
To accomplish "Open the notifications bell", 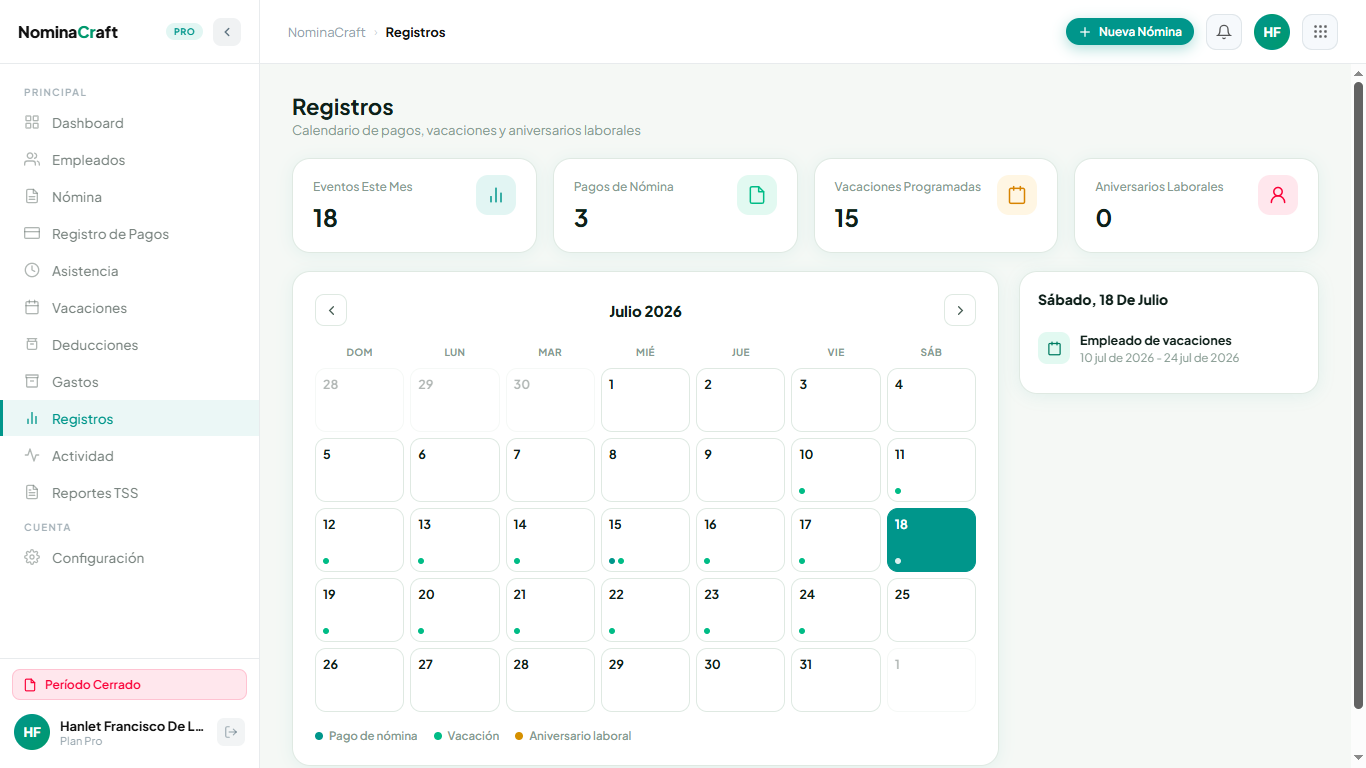I will (1224, 32).
